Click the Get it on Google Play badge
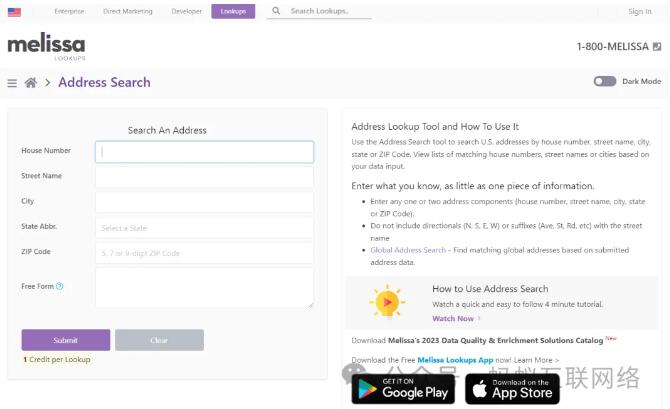This screenshot has width=670, height=409. click(403, 388)
